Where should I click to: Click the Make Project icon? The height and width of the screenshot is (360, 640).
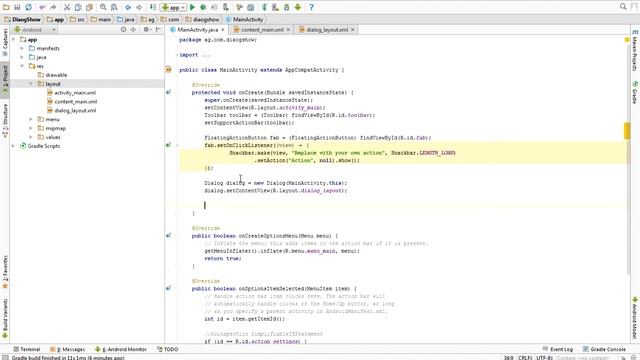(x=153, y=7)
